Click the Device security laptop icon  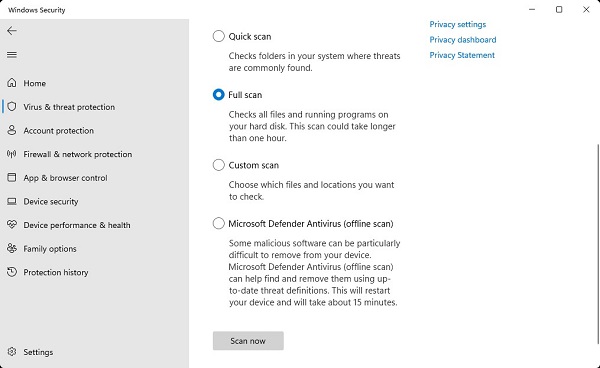pyautogui.click(x=12, y=201)
